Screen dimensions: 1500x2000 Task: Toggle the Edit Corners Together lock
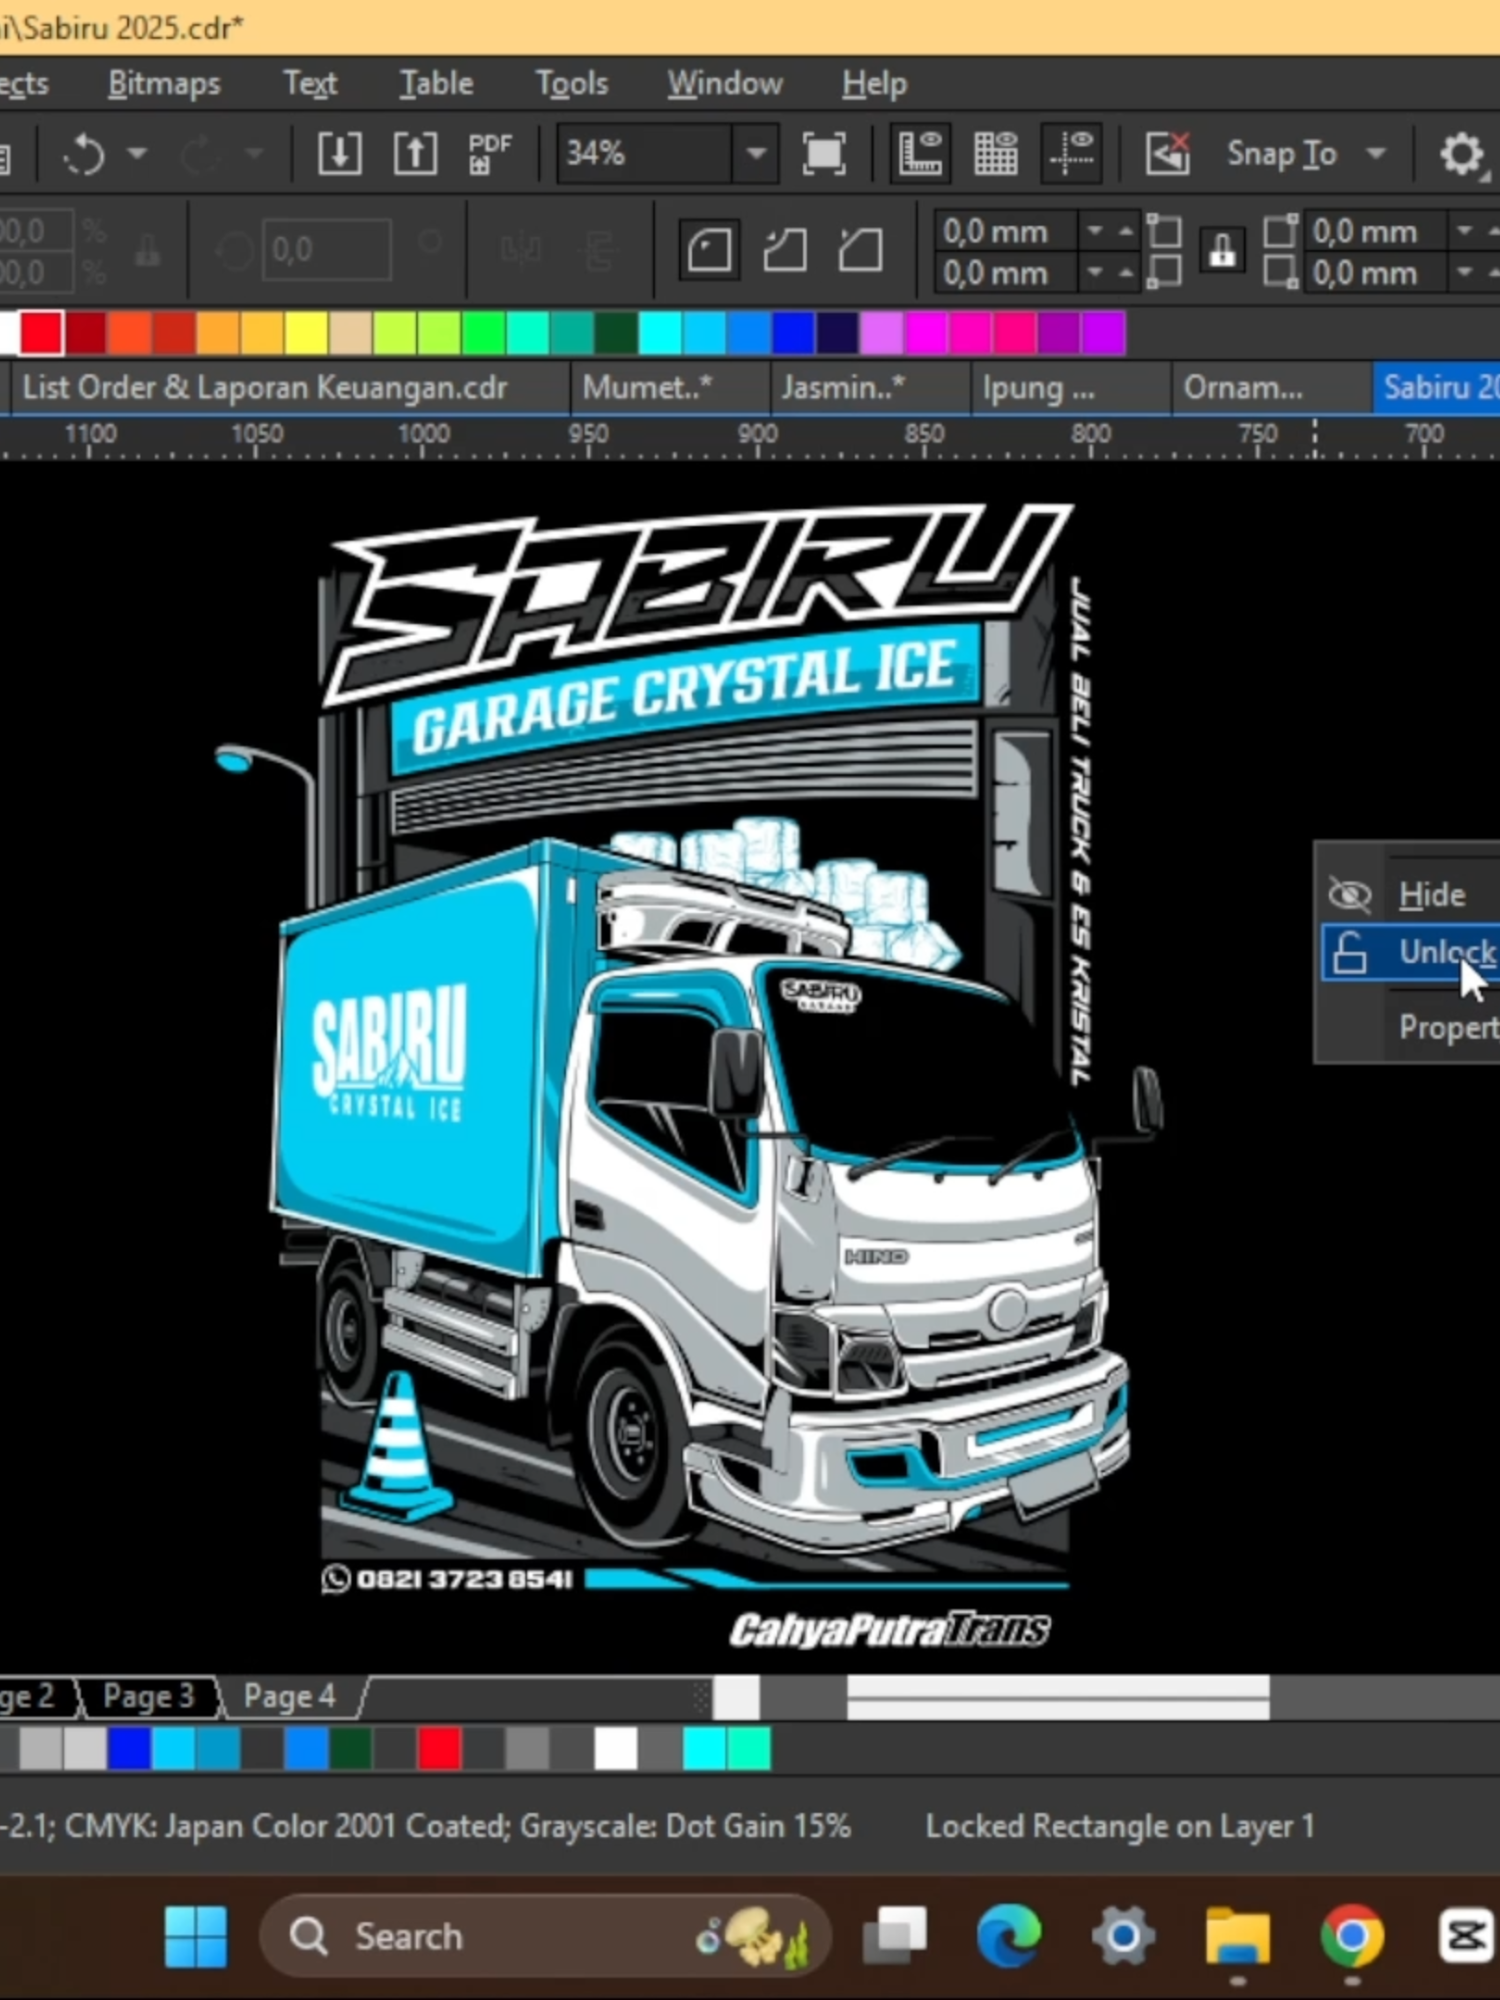click(1222, 250)
